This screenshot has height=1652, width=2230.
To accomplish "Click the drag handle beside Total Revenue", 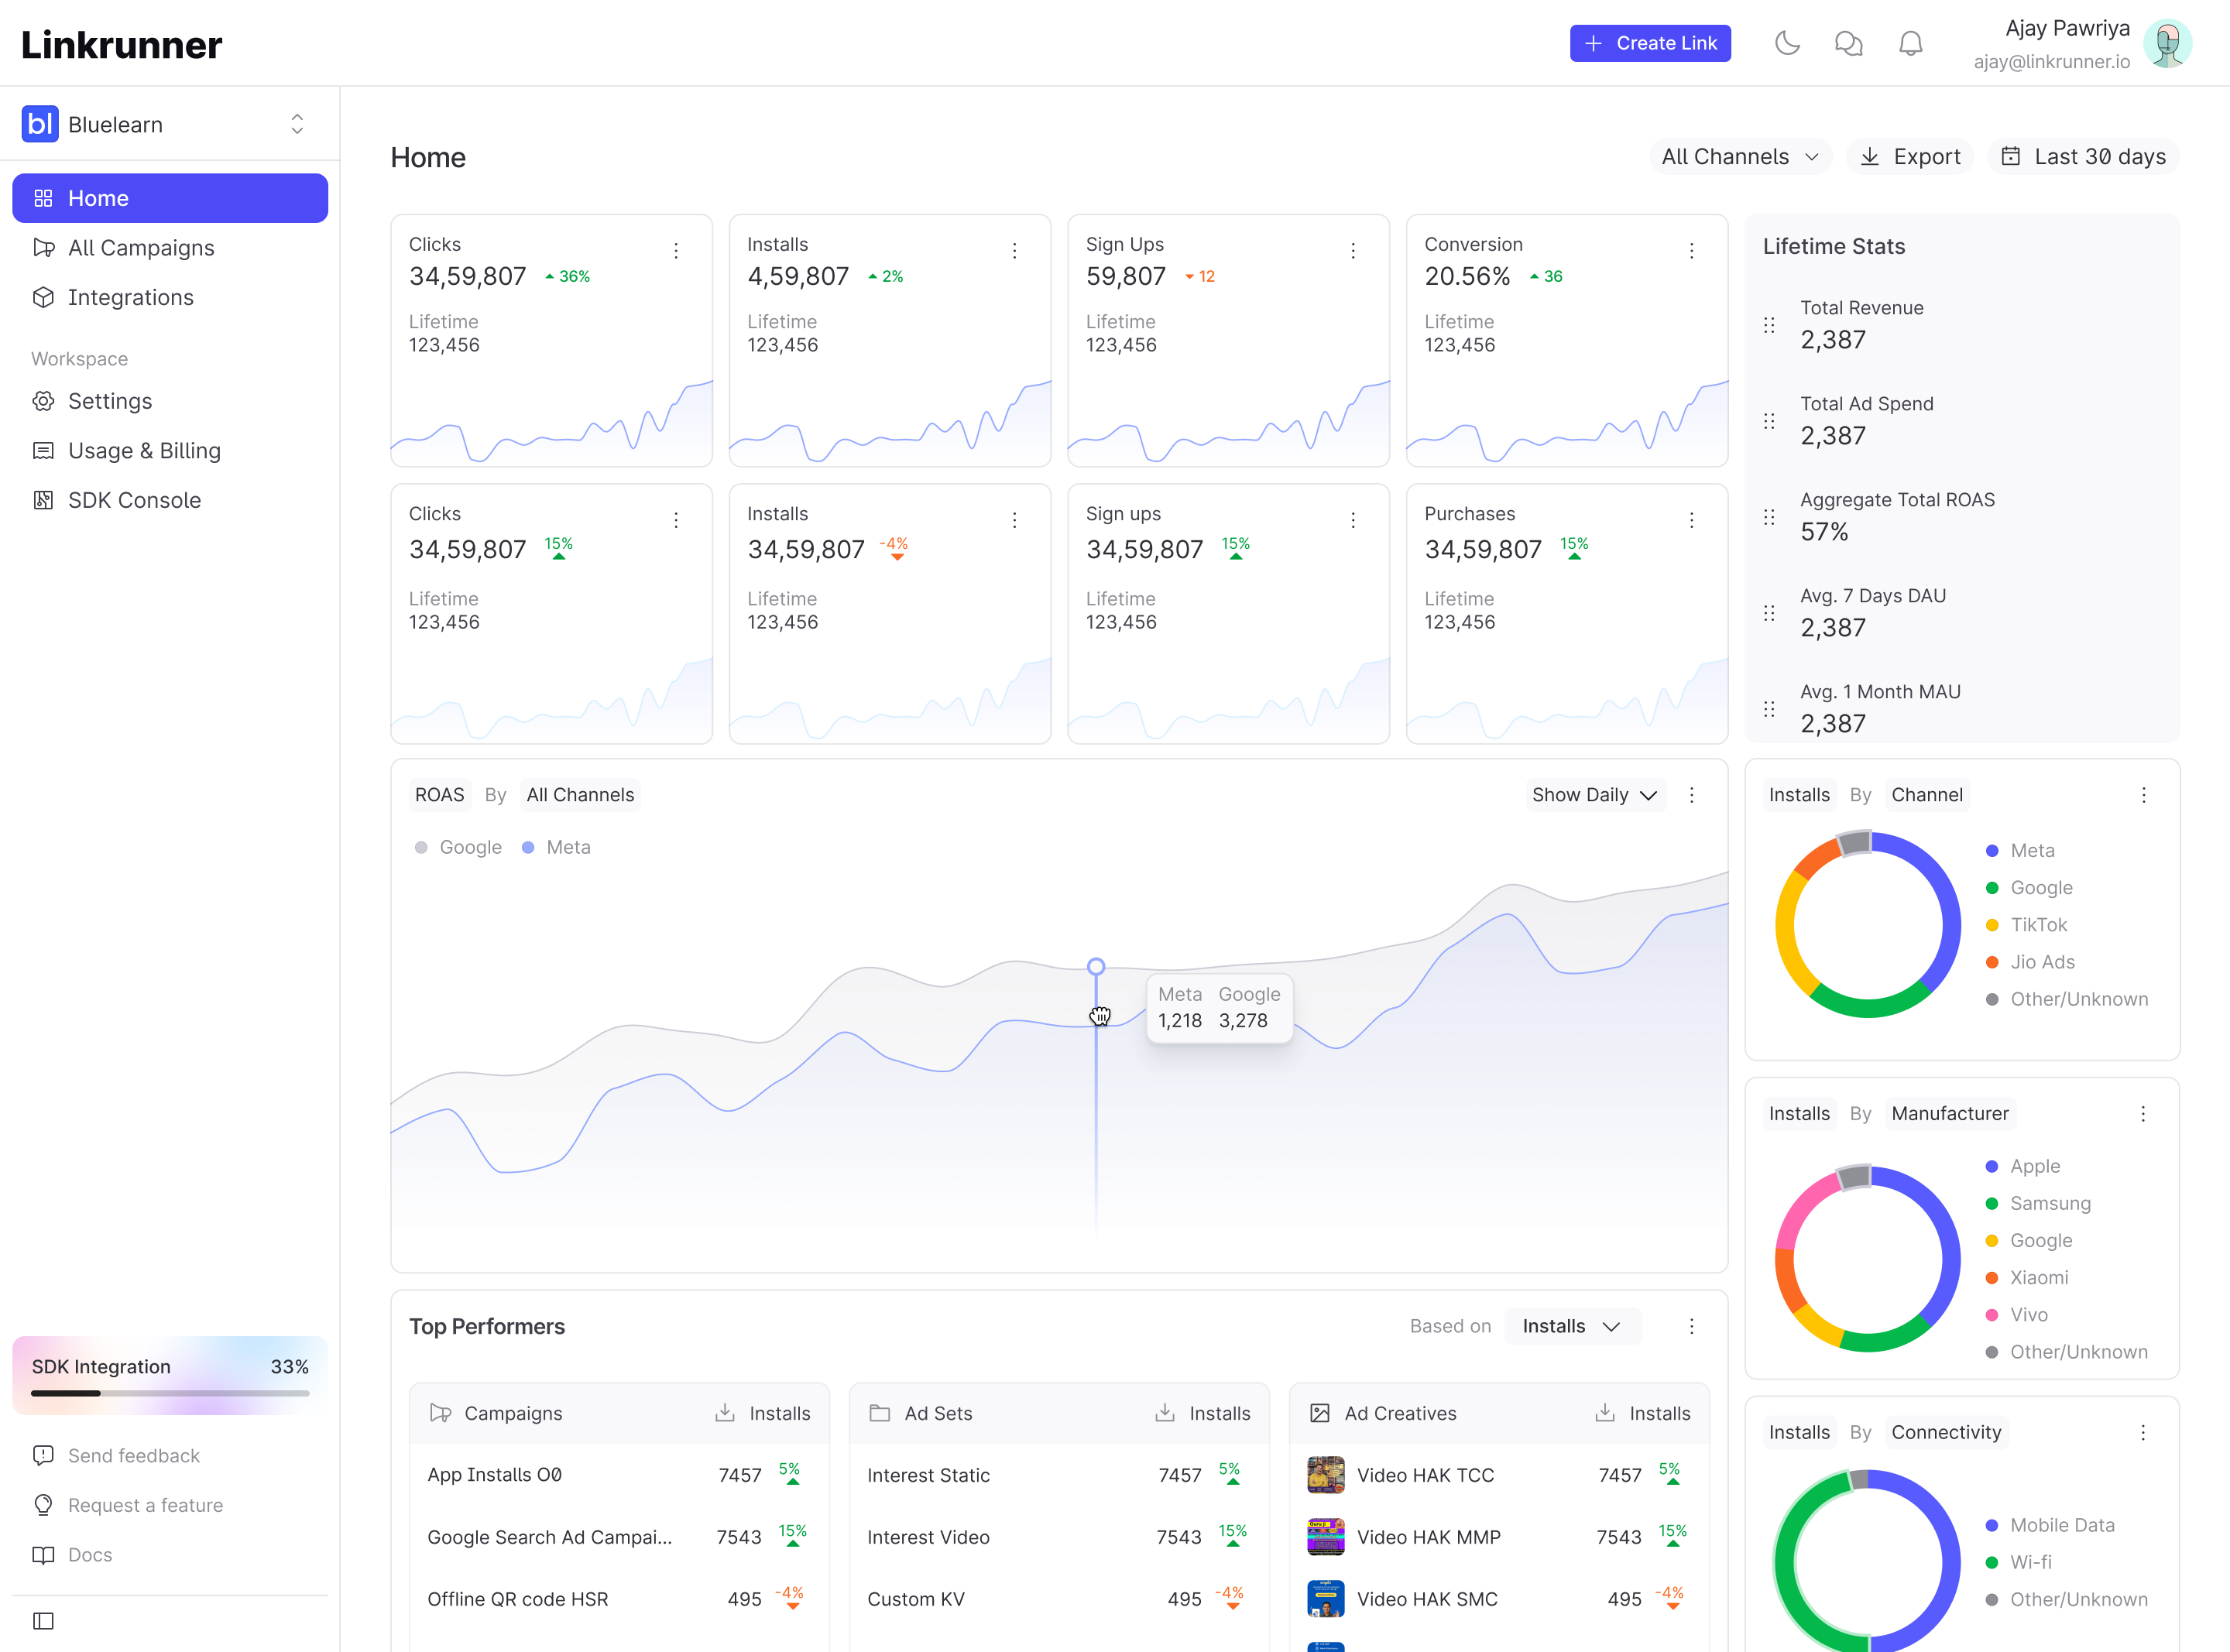I will point(1769,325).
